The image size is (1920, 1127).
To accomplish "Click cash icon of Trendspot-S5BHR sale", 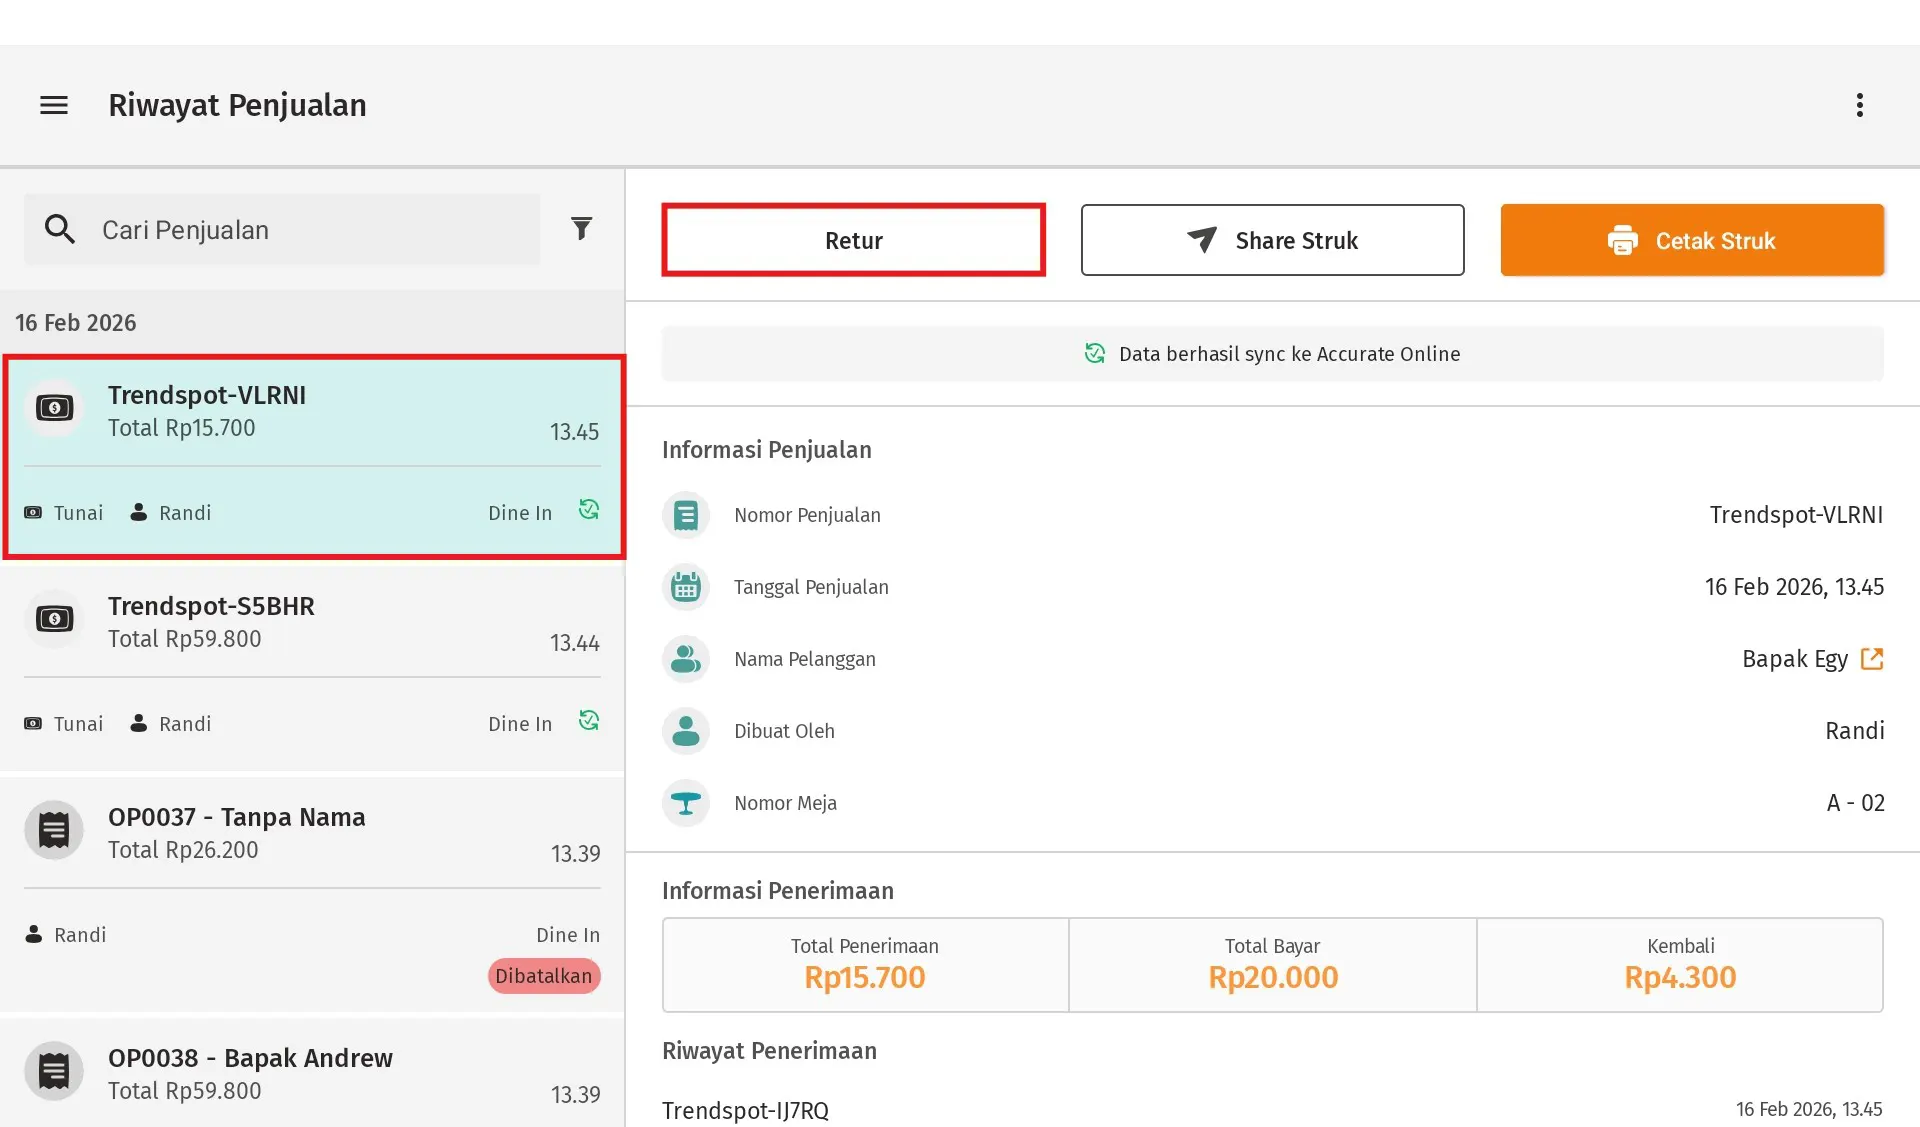I will pyautogui.click(x=54, y=619).
